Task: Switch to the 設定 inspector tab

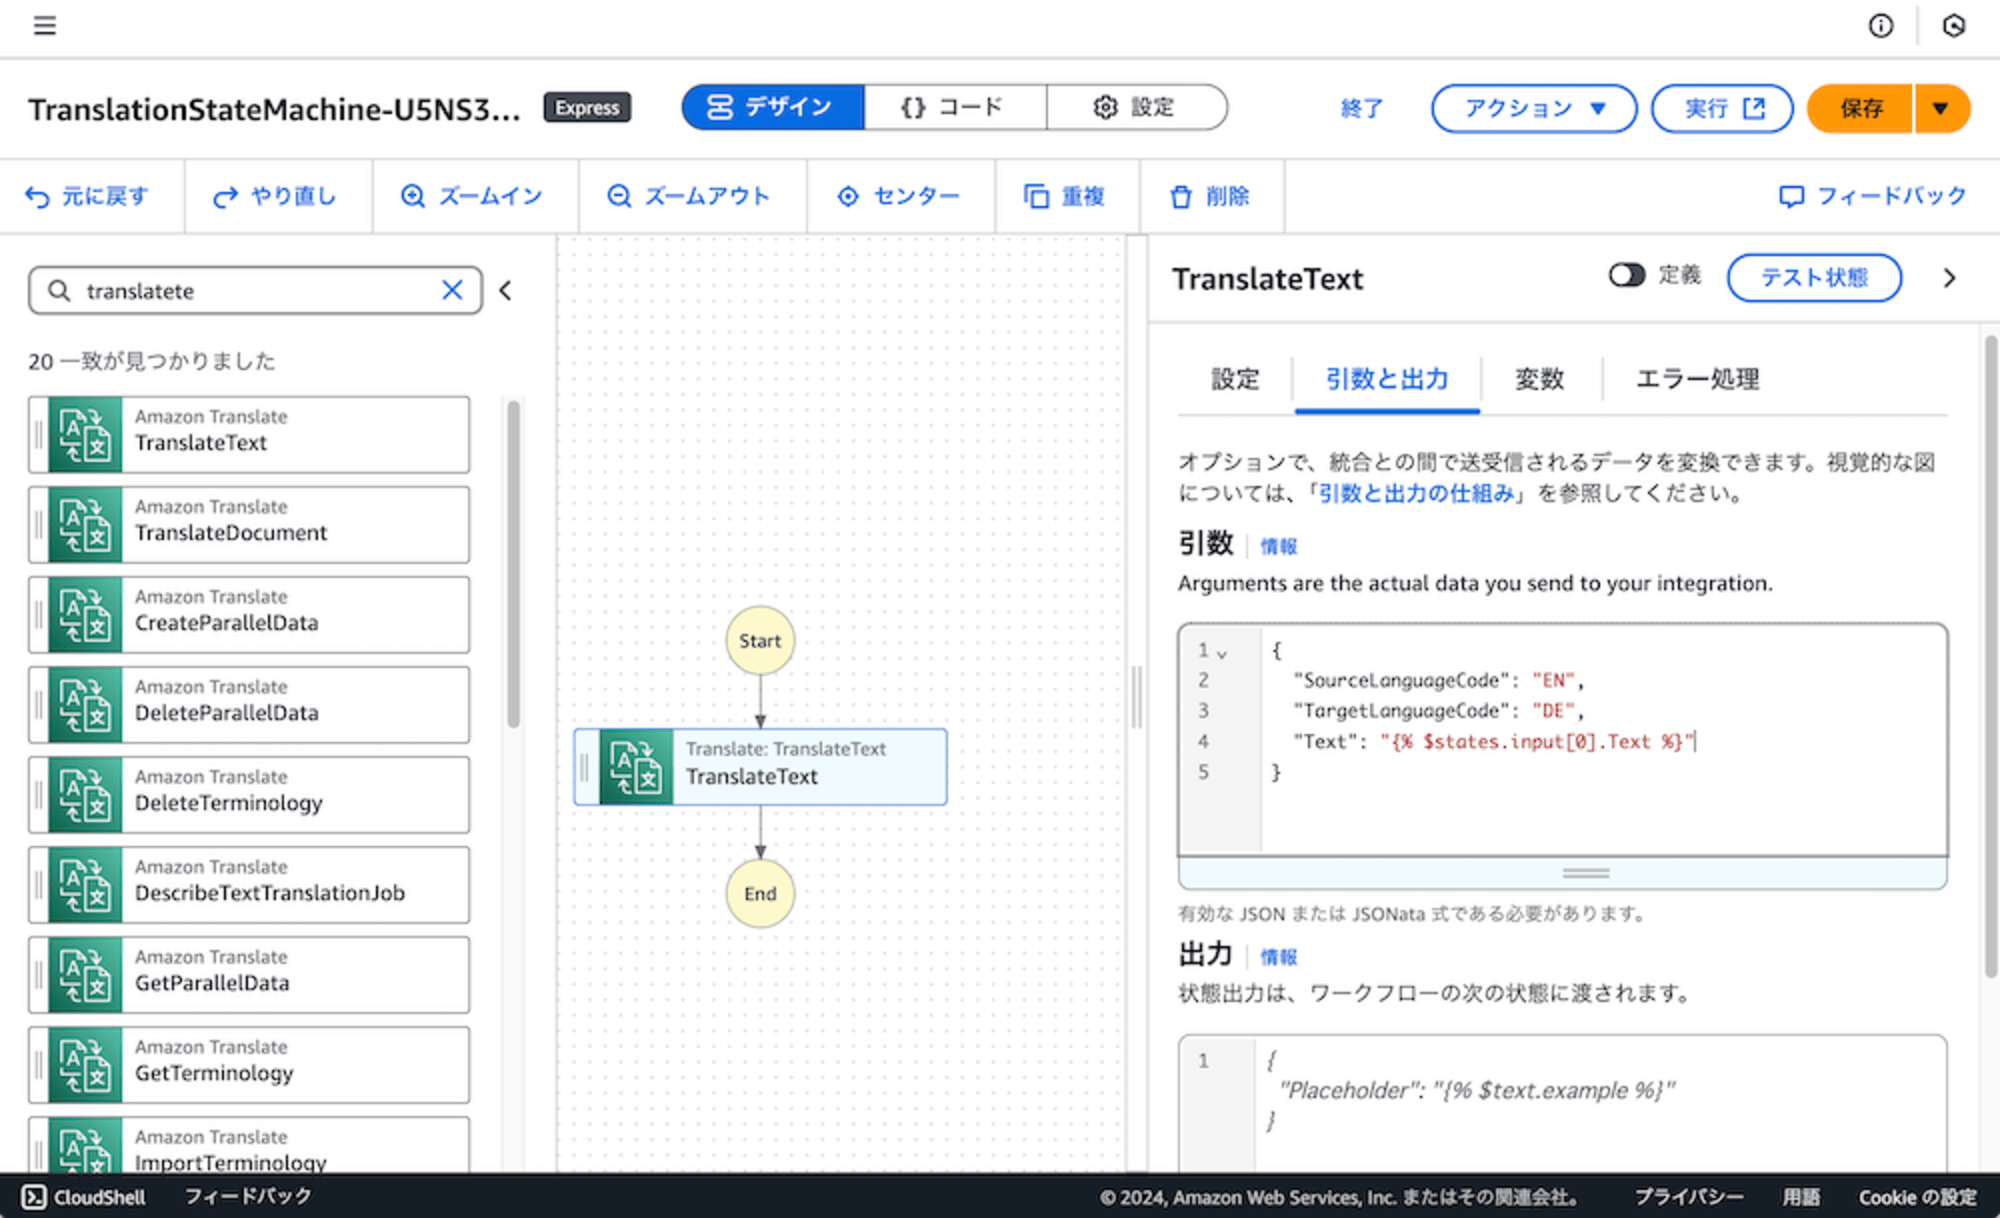Action: tap(1235, 380)
